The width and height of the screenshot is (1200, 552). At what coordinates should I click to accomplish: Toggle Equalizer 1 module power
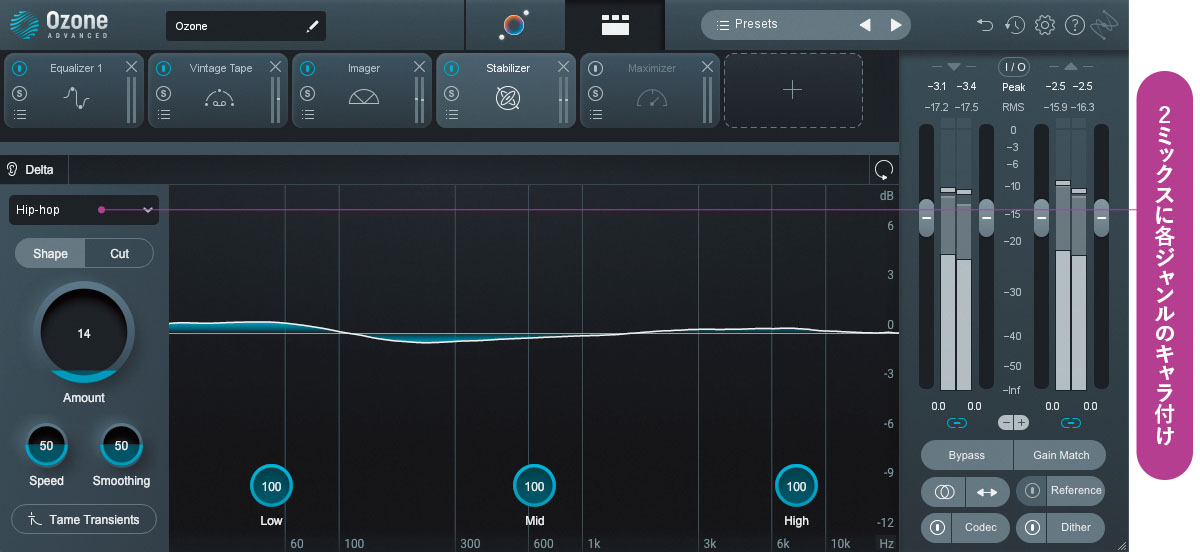[20, 69]
